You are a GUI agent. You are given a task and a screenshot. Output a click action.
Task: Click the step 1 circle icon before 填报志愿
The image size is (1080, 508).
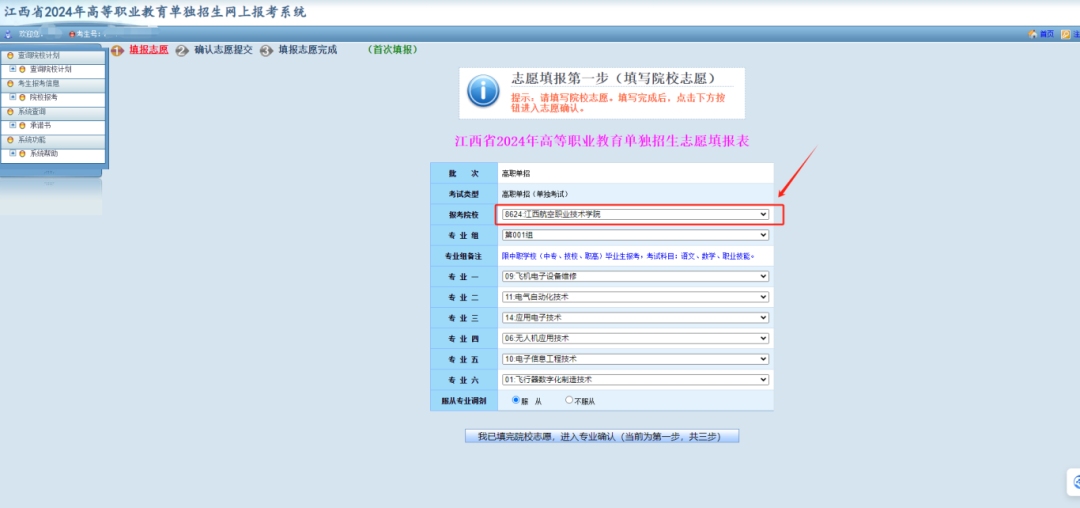coord(117,50)
